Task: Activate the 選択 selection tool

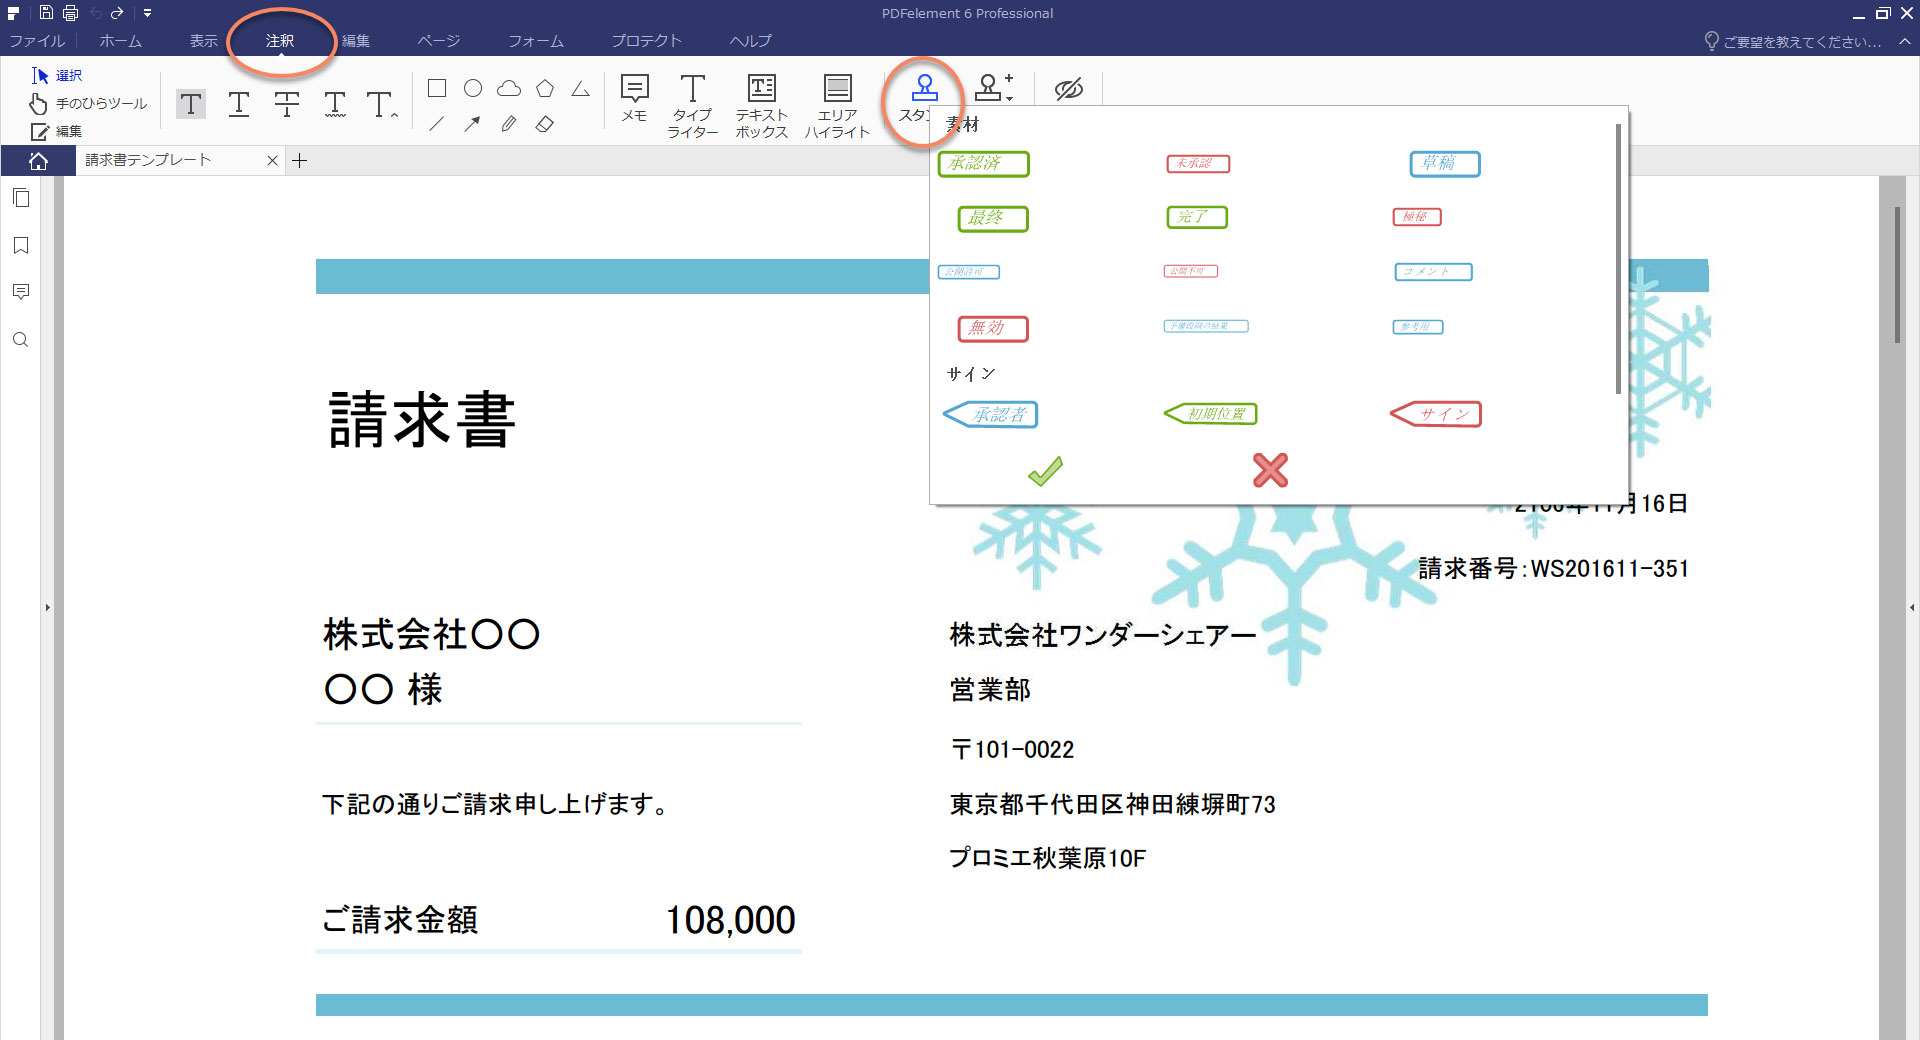Action: pyautogui.click(x=57, y=75)
